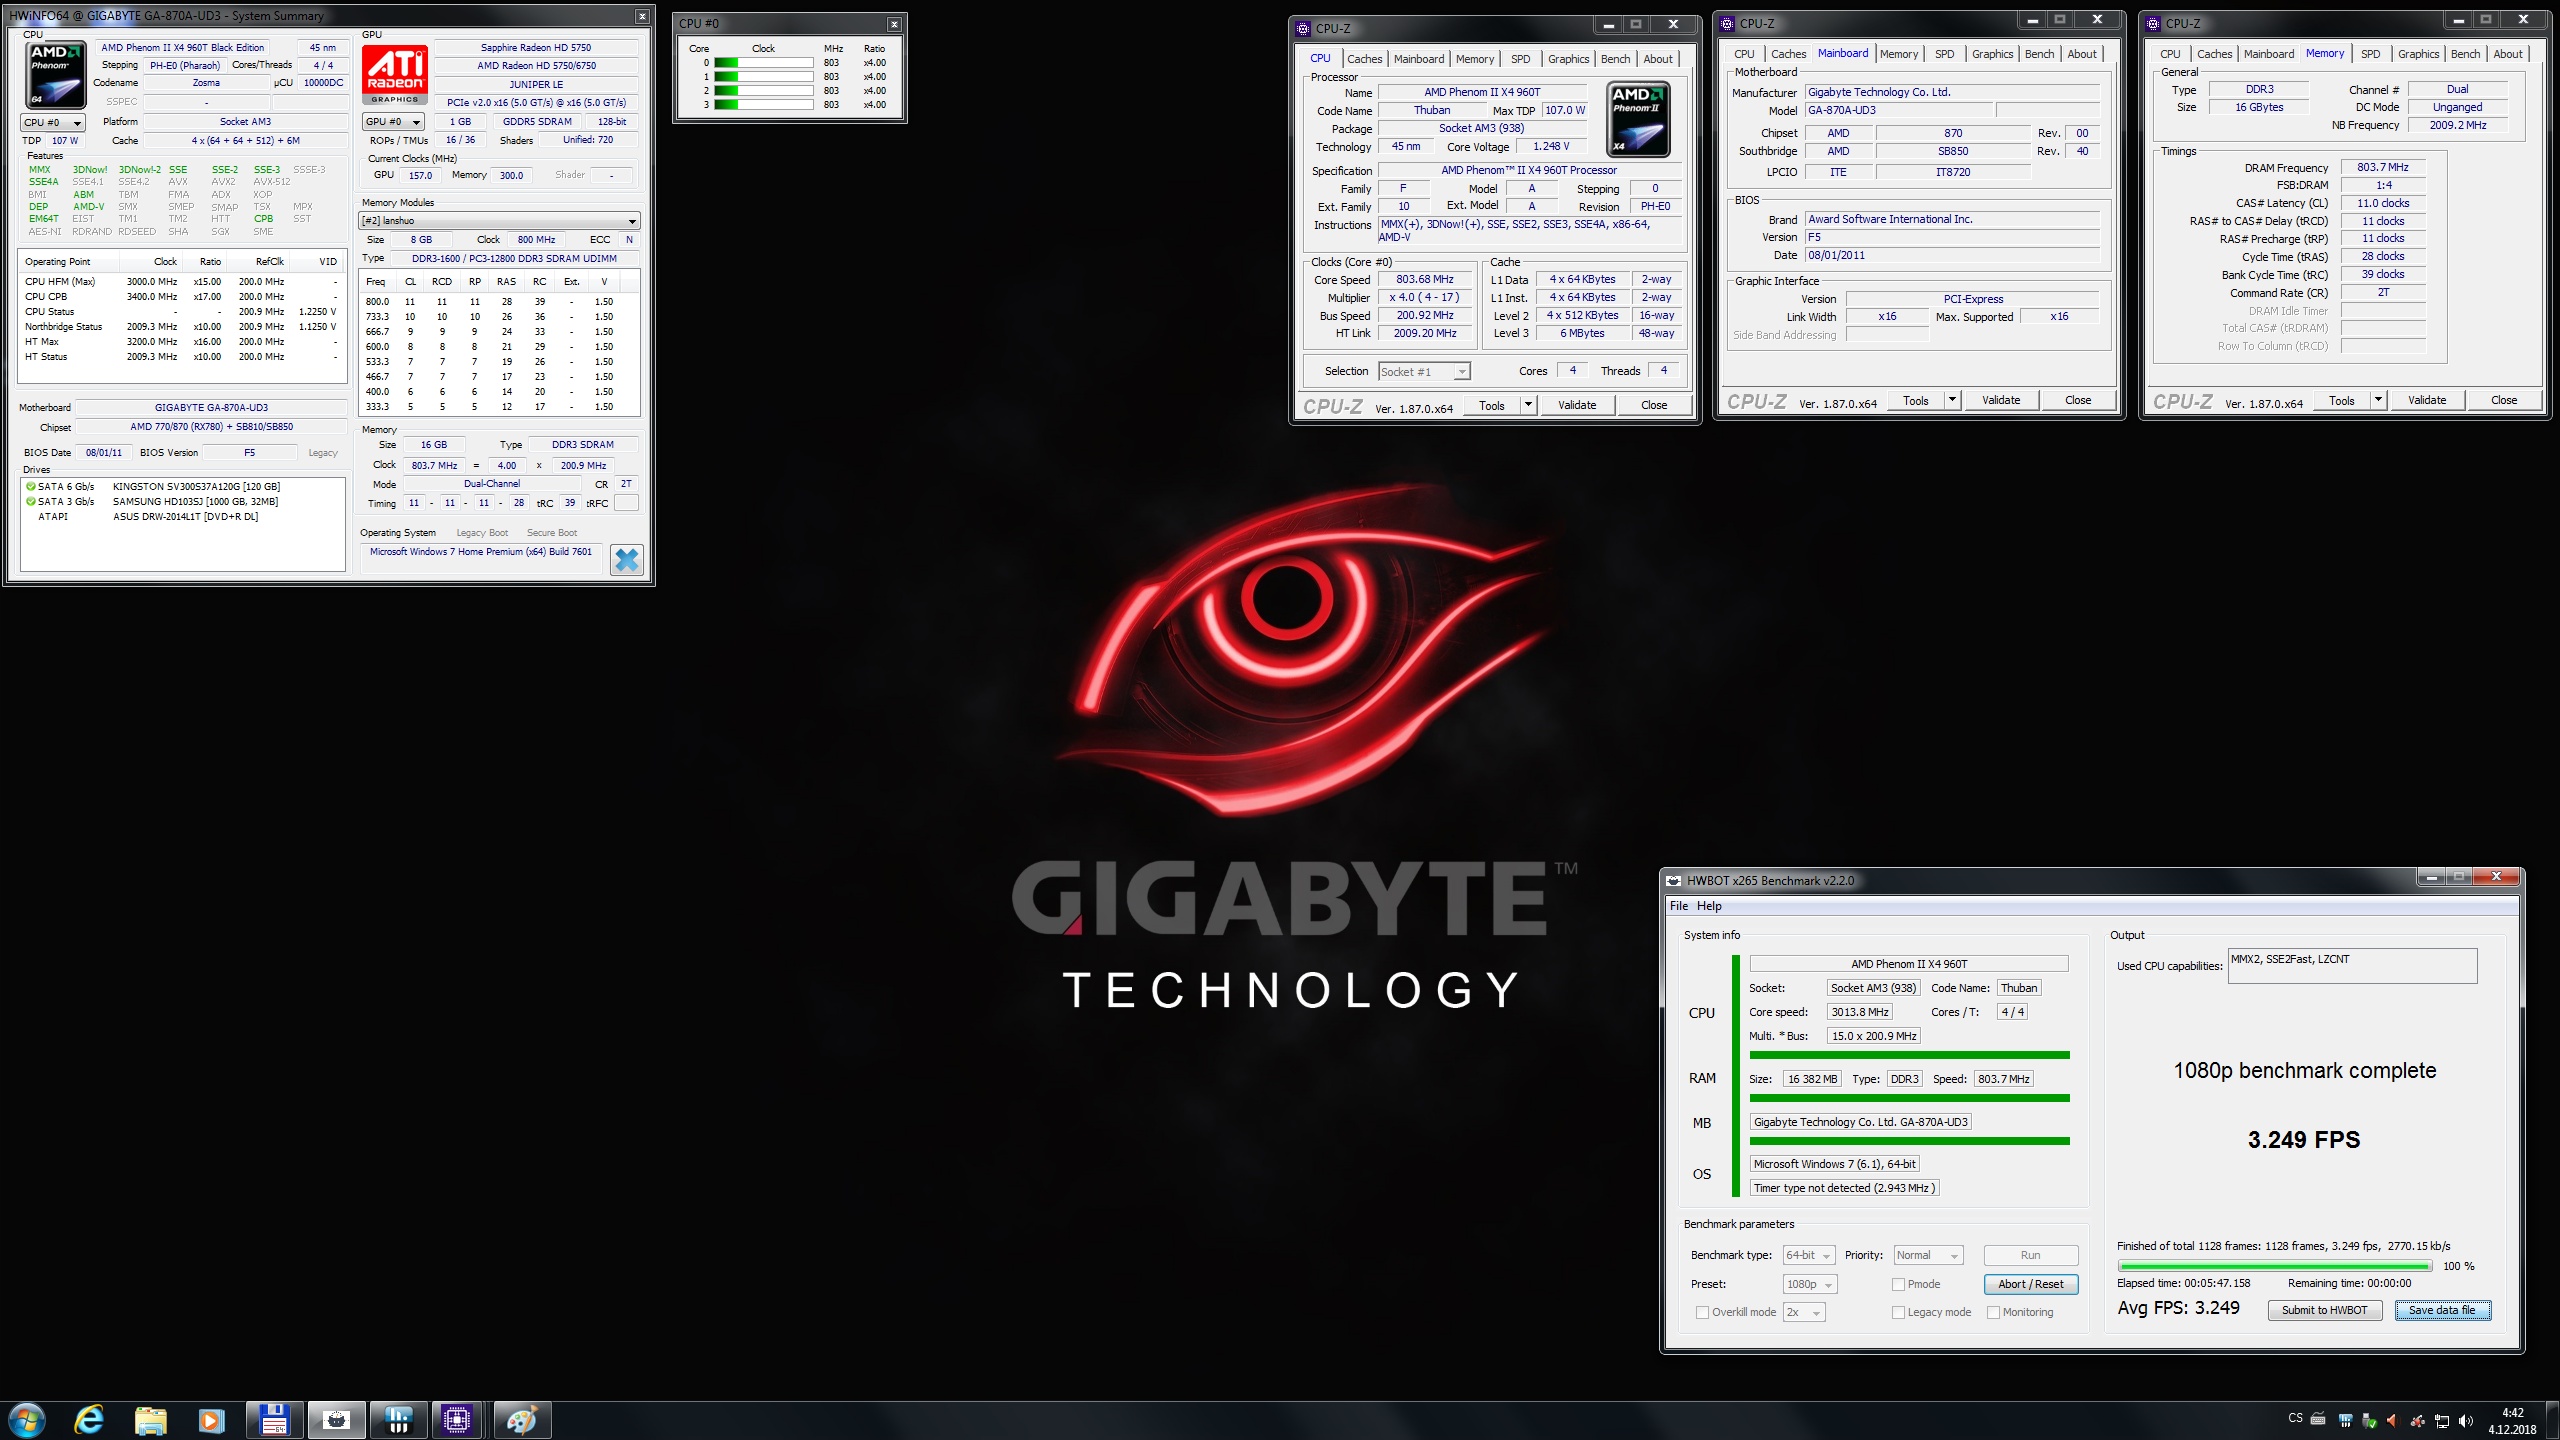This screenshot has height=1440, width=2560.
Task: Click the disabled Run button
Action: (2030, 1255)
